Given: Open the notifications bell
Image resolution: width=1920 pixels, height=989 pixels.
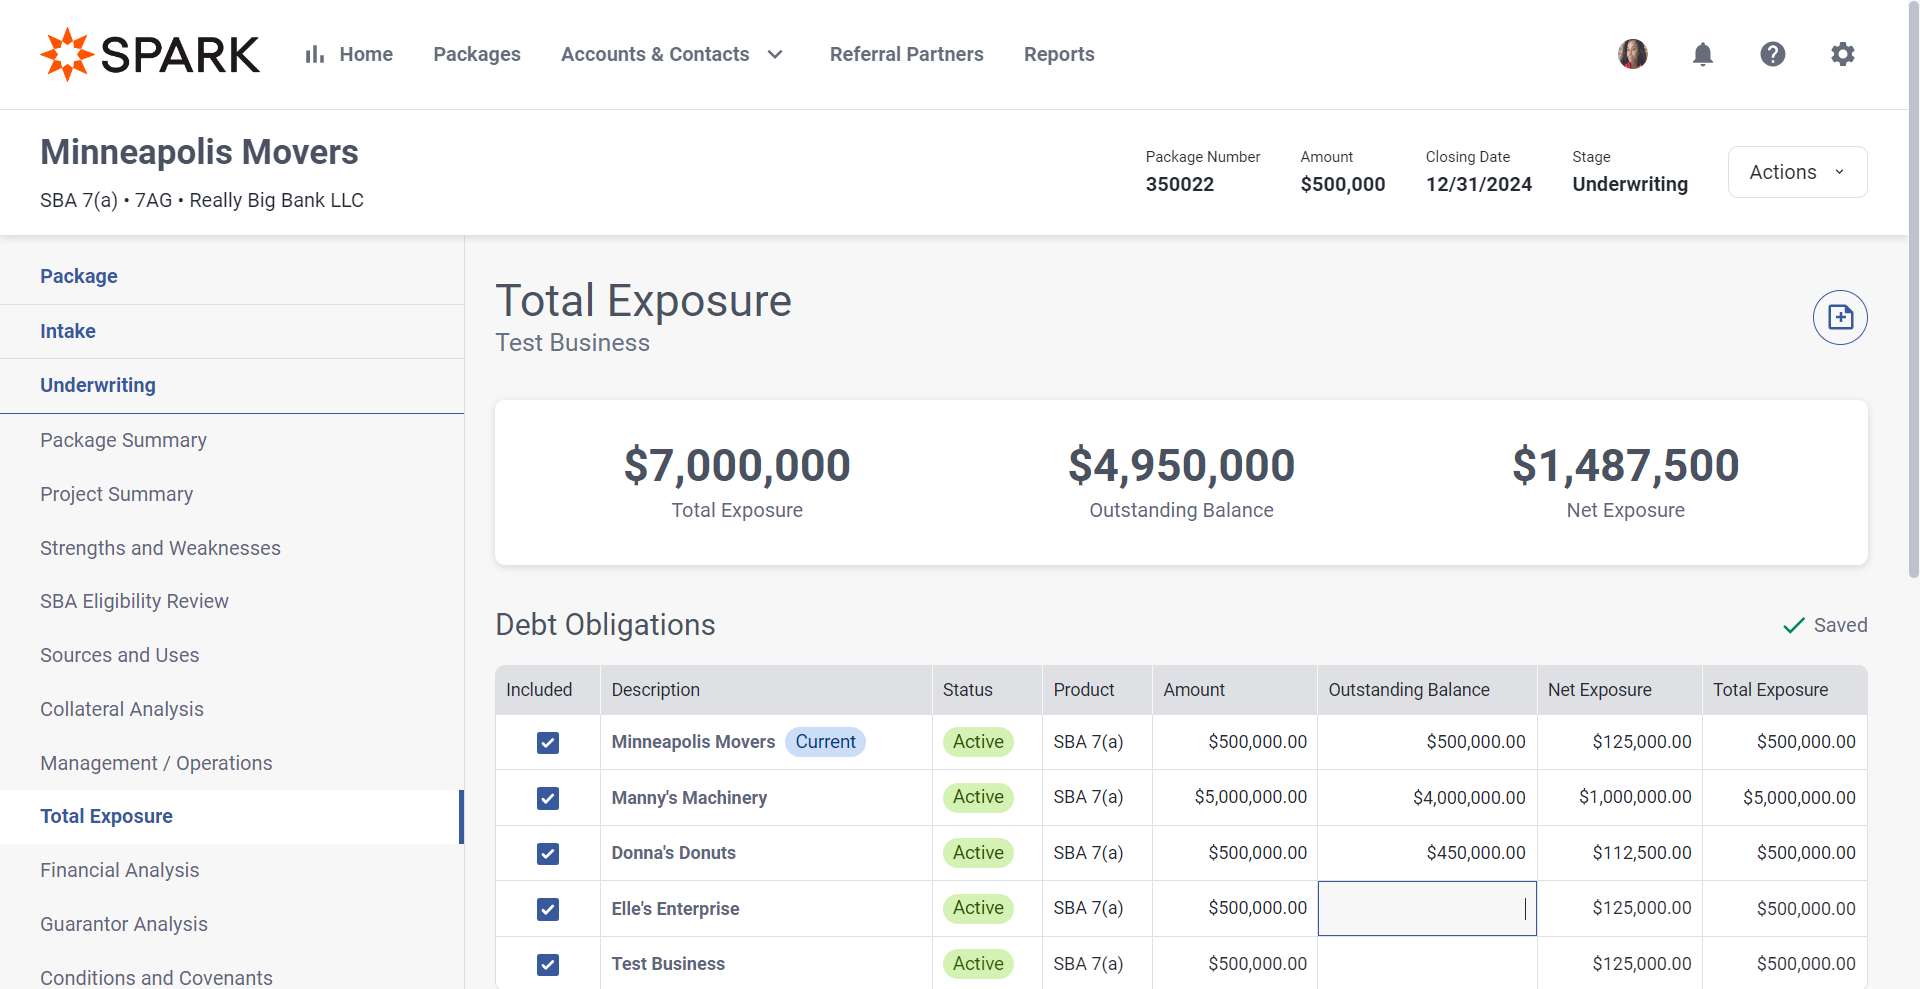Looking at the screenshot, I should coord(1703,54).
